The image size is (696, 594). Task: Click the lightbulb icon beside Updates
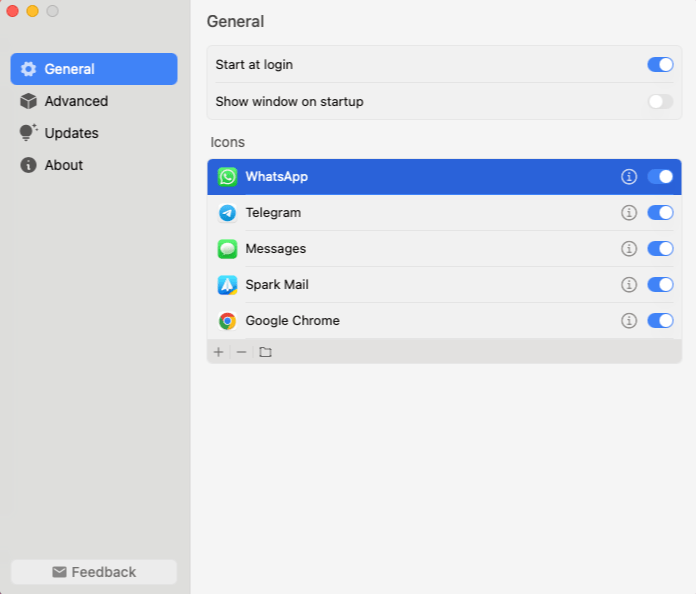click(28, 132)
